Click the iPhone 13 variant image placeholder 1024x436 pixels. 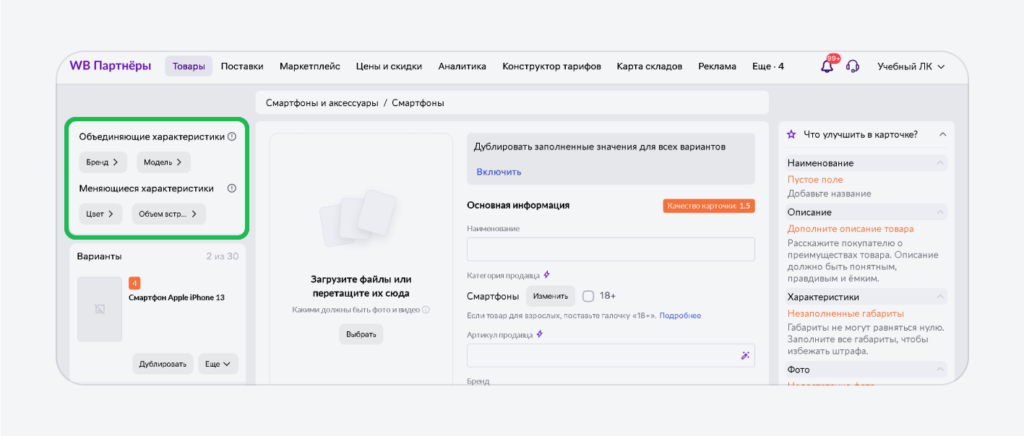click(99, 310)
